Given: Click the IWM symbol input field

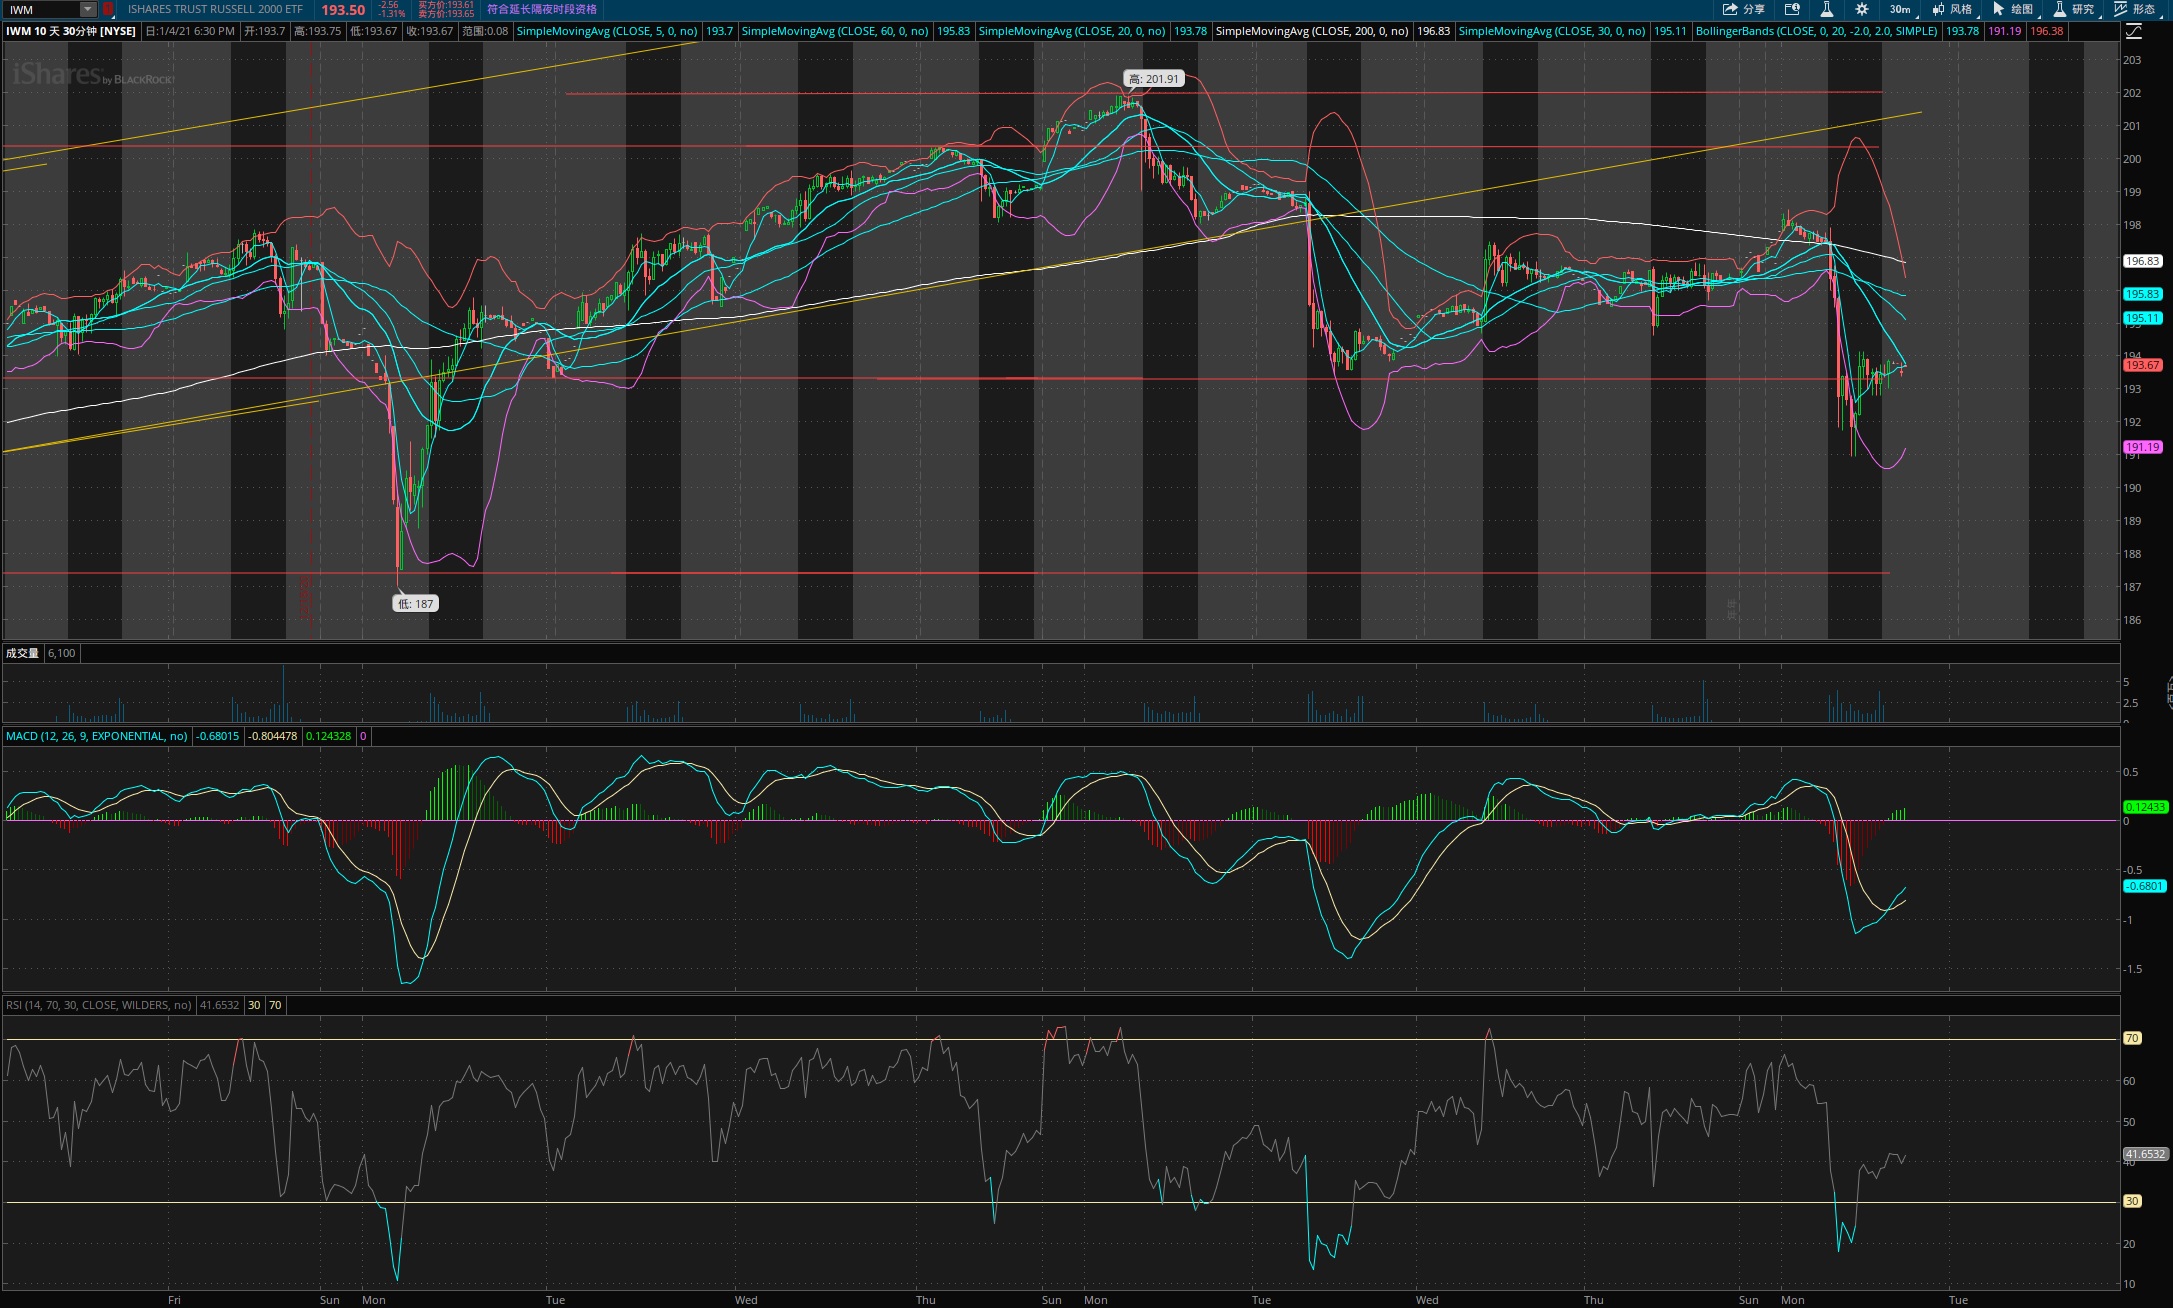Looking at the screenshot, I should (x=42, y=9).
